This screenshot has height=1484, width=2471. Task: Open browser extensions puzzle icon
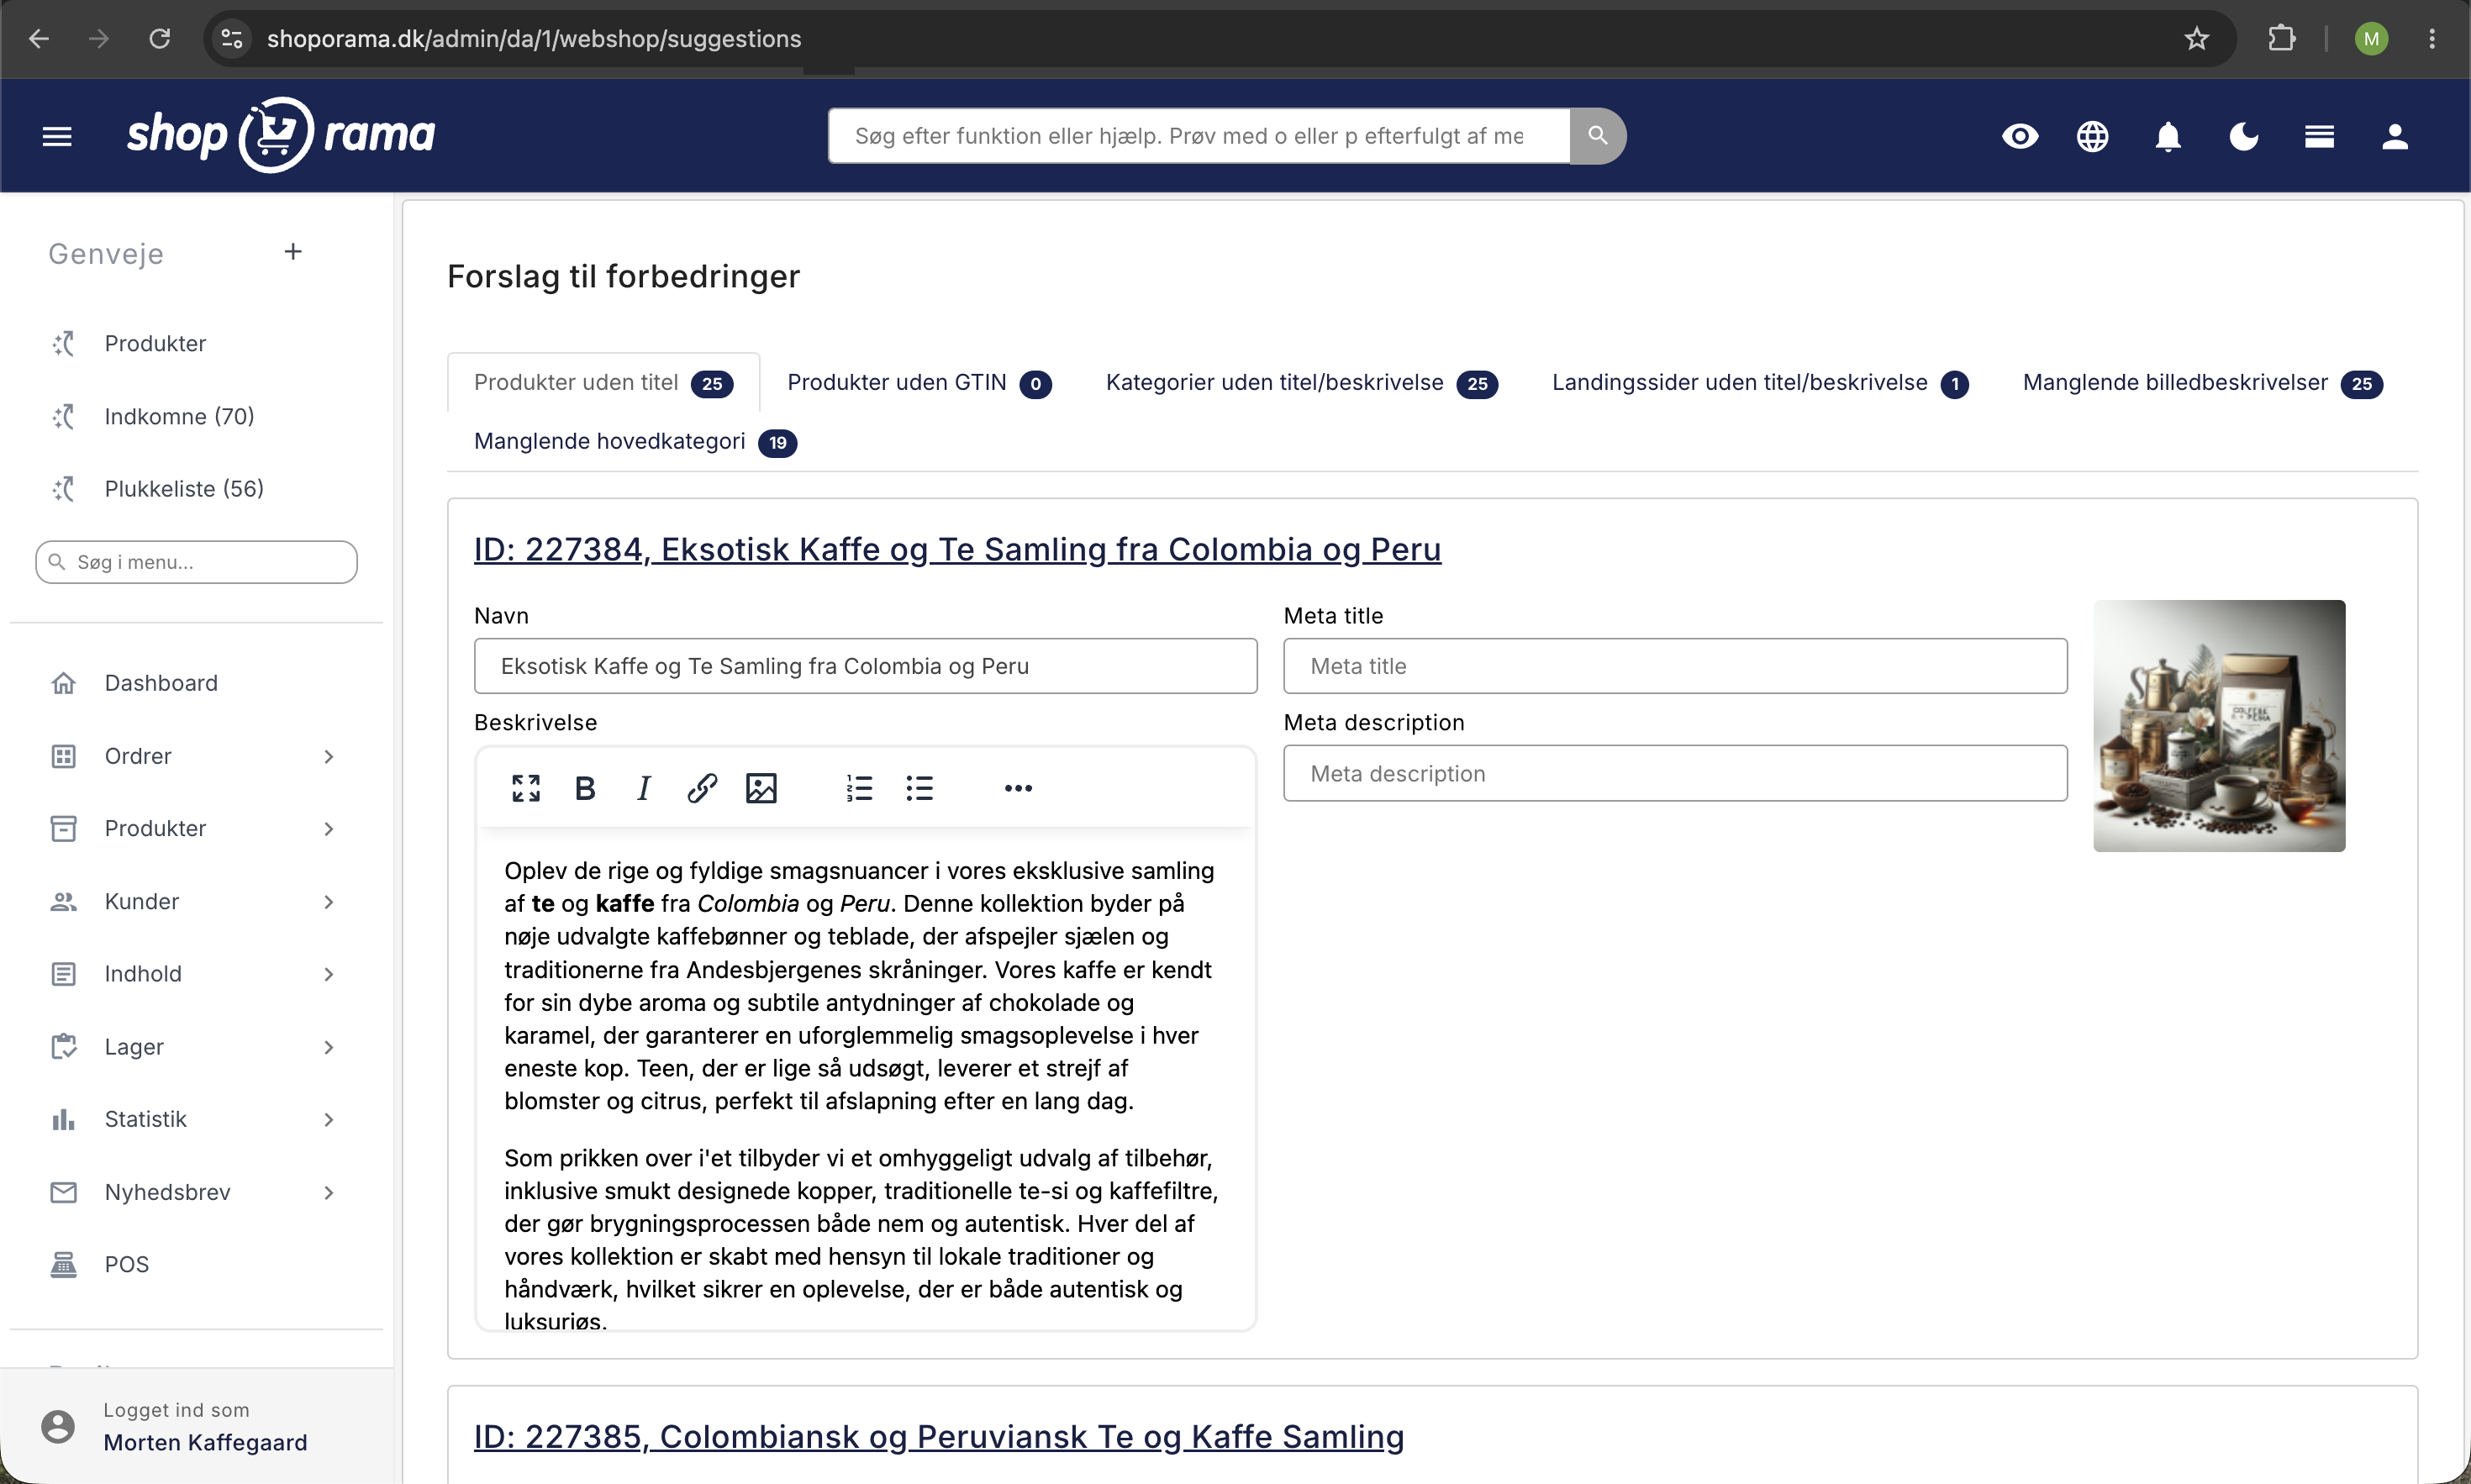2281,39
